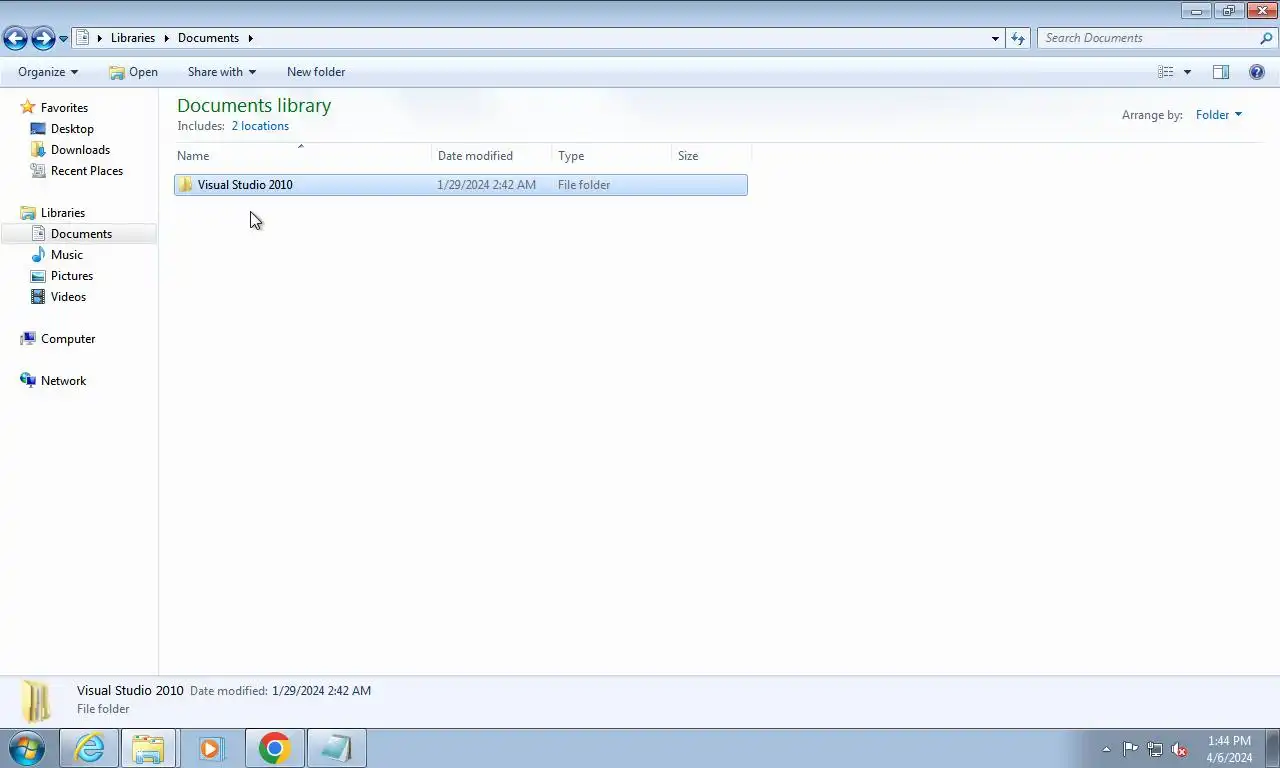Sort by the Type column header
Viewport: 1280px width, 768px height.
611,155
